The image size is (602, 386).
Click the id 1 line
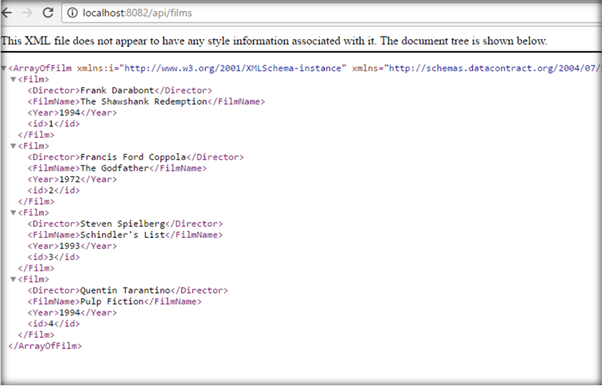coord(53,124)
